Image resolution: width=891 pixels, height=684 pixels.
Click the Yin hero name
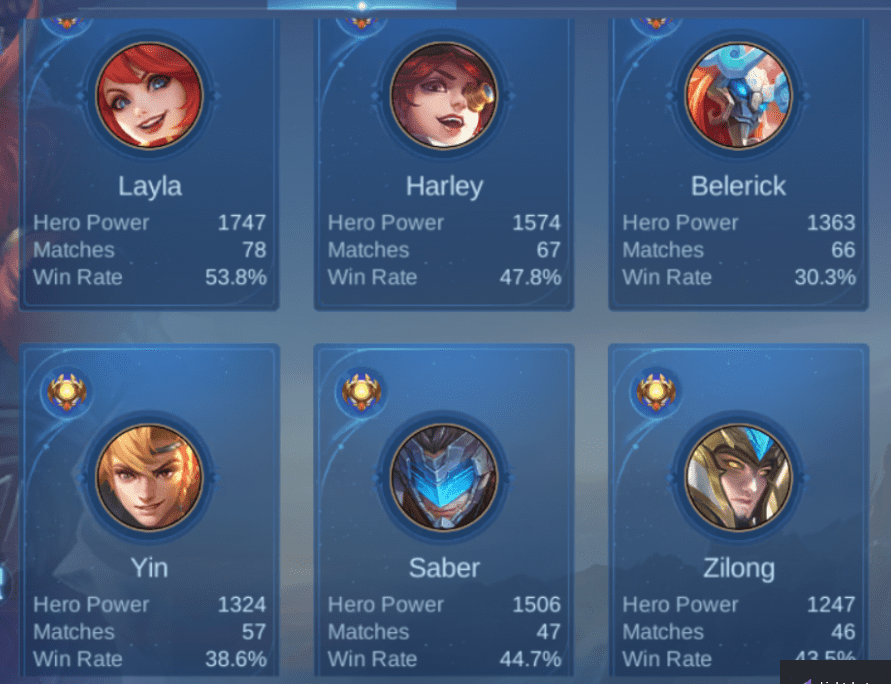(149, 569)
